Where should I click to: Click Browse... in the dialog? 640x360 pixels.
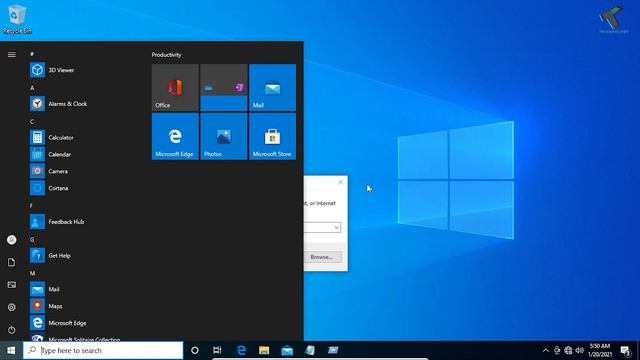[322, 257]
